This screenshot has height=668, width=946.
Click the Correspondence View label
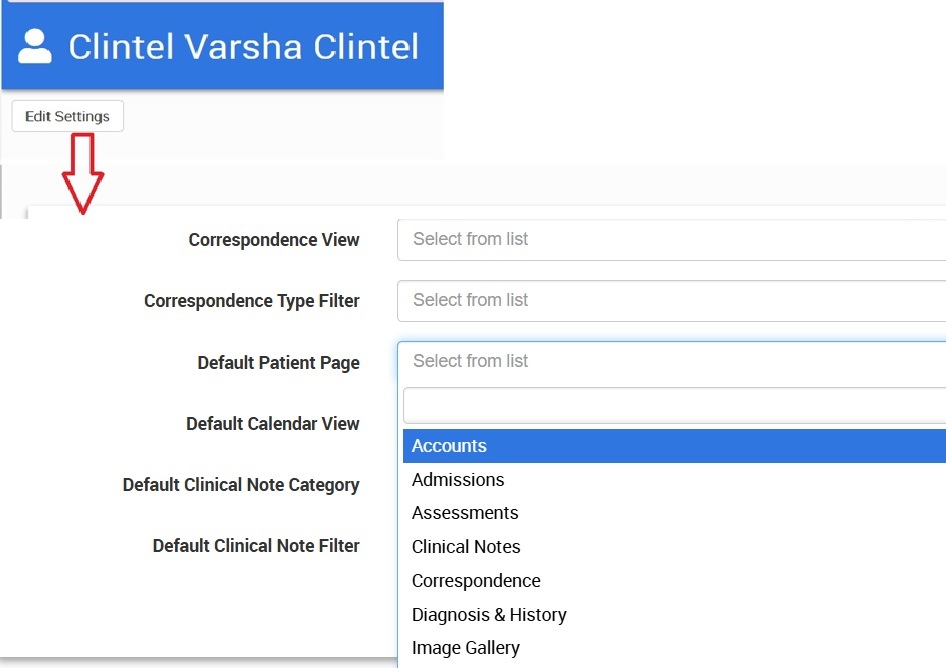[x=274, y=240]
